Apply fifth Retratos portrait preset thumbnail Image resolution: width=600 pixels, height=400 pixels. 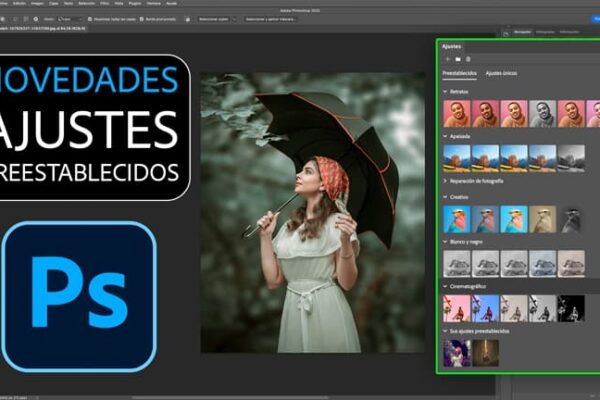tap(571, 114)
